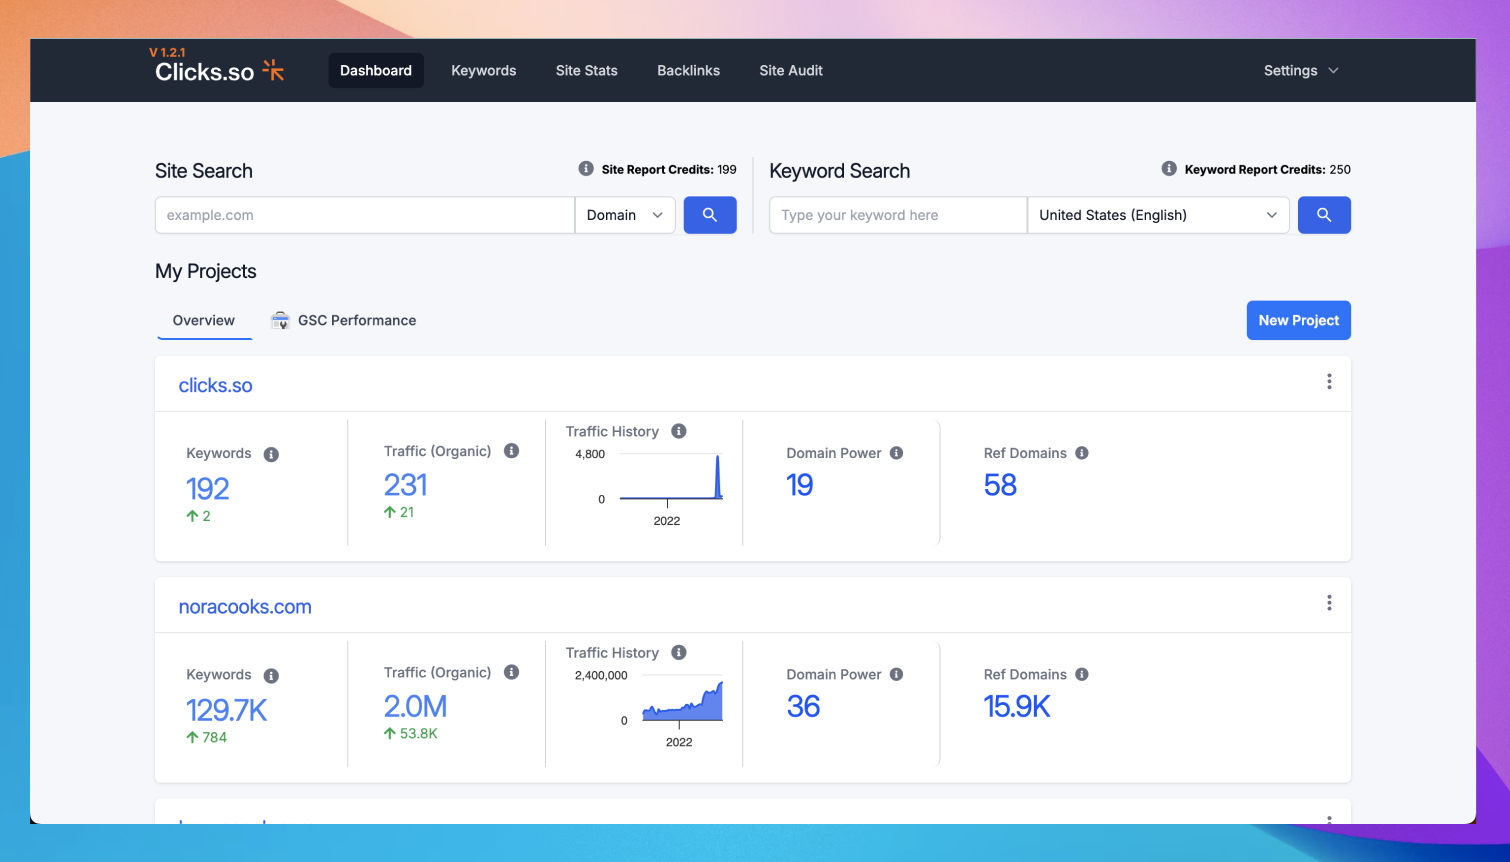Click clicks.so organic traffic value 231
The width and height of the screenshot is (1510, 862).
(406, 485)
